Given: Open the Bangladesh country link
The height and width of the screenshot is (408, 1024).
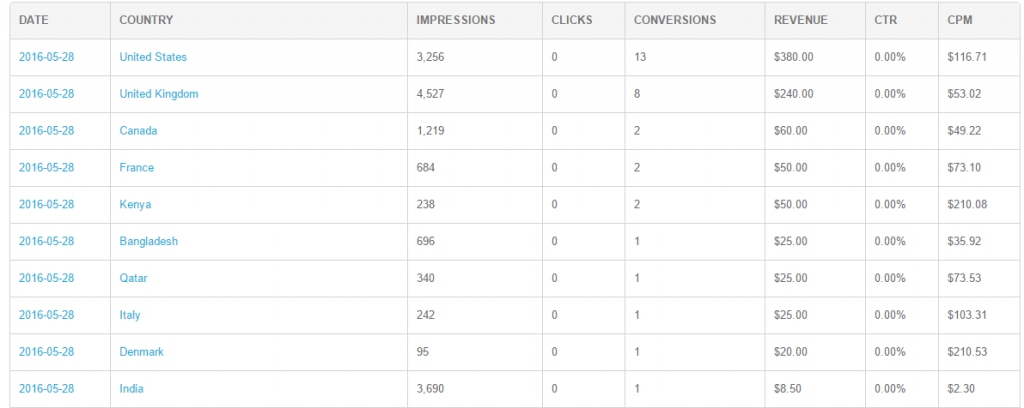Looking at the screenshot, I should click(x=148, y=241).
